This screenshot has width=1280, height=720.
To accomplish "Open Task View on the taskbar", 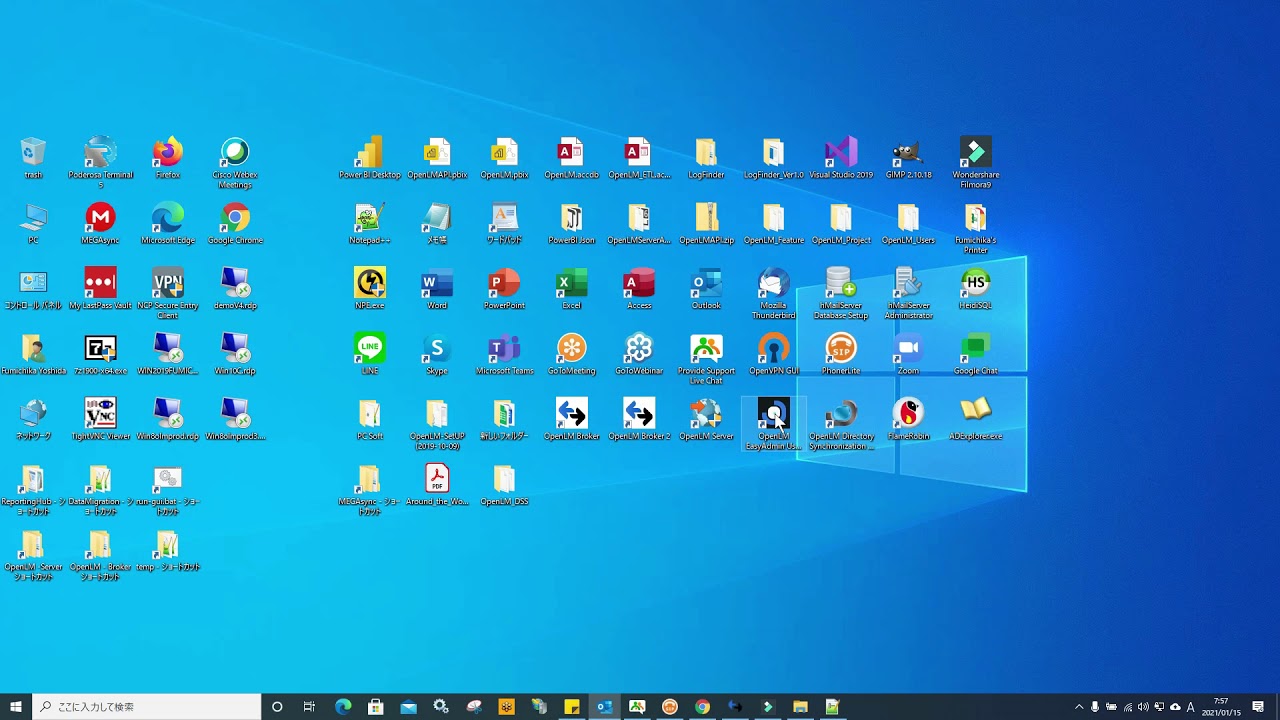I will tap(309, 707).
